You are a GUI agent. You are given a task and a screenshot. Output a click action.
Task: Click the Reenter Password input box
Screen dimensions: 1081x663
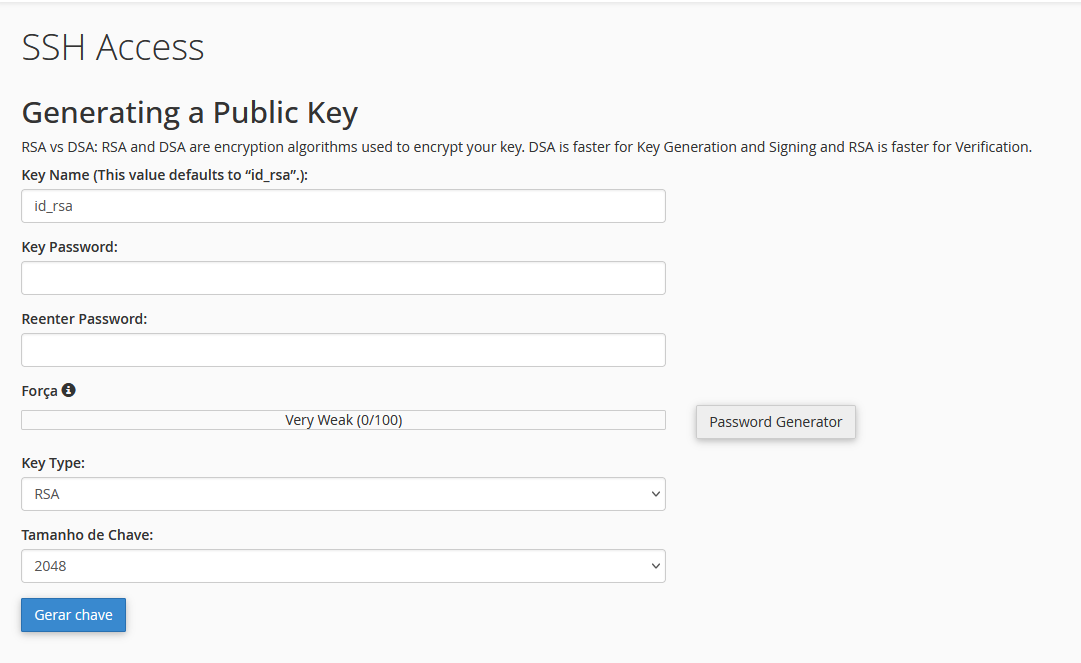pyautogui.click(x=343, y=350)
